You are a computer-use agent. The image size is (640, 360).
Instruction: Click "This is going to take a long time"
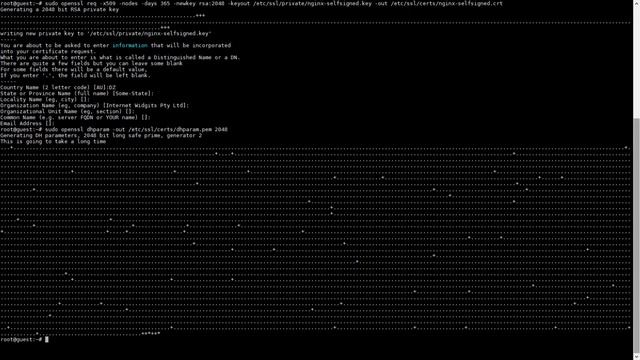(53, 141)
